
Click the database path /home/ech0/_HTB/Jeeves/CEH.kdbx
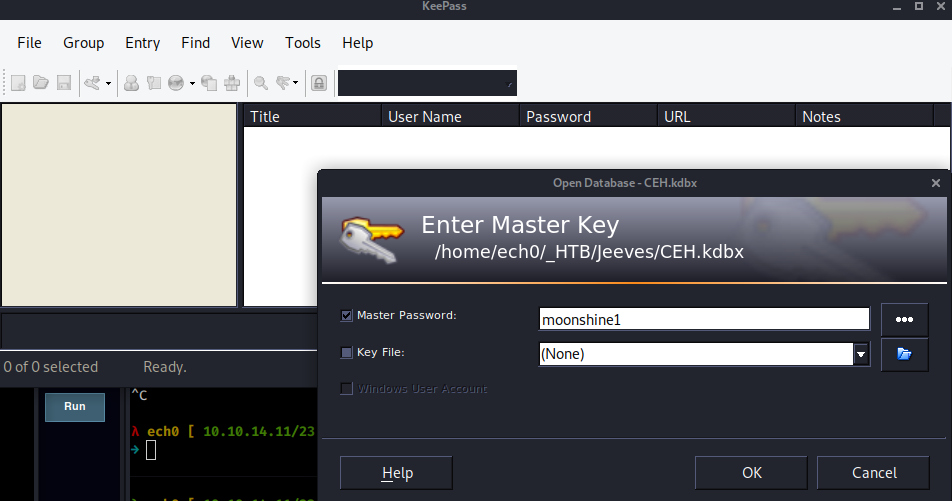point(589,251)
